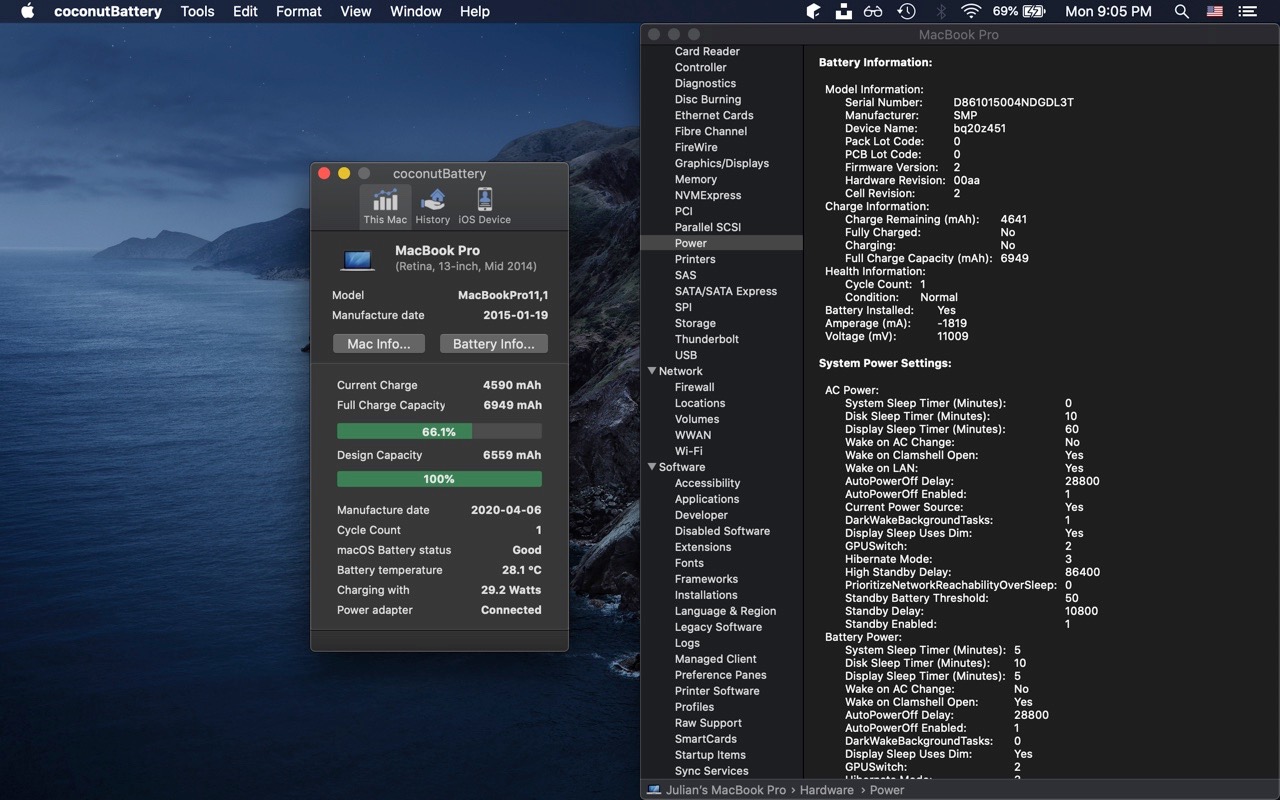This screenshot has height=800, width=1280.
Task: Collapse the Software section triangle
Action: (651, 467)
